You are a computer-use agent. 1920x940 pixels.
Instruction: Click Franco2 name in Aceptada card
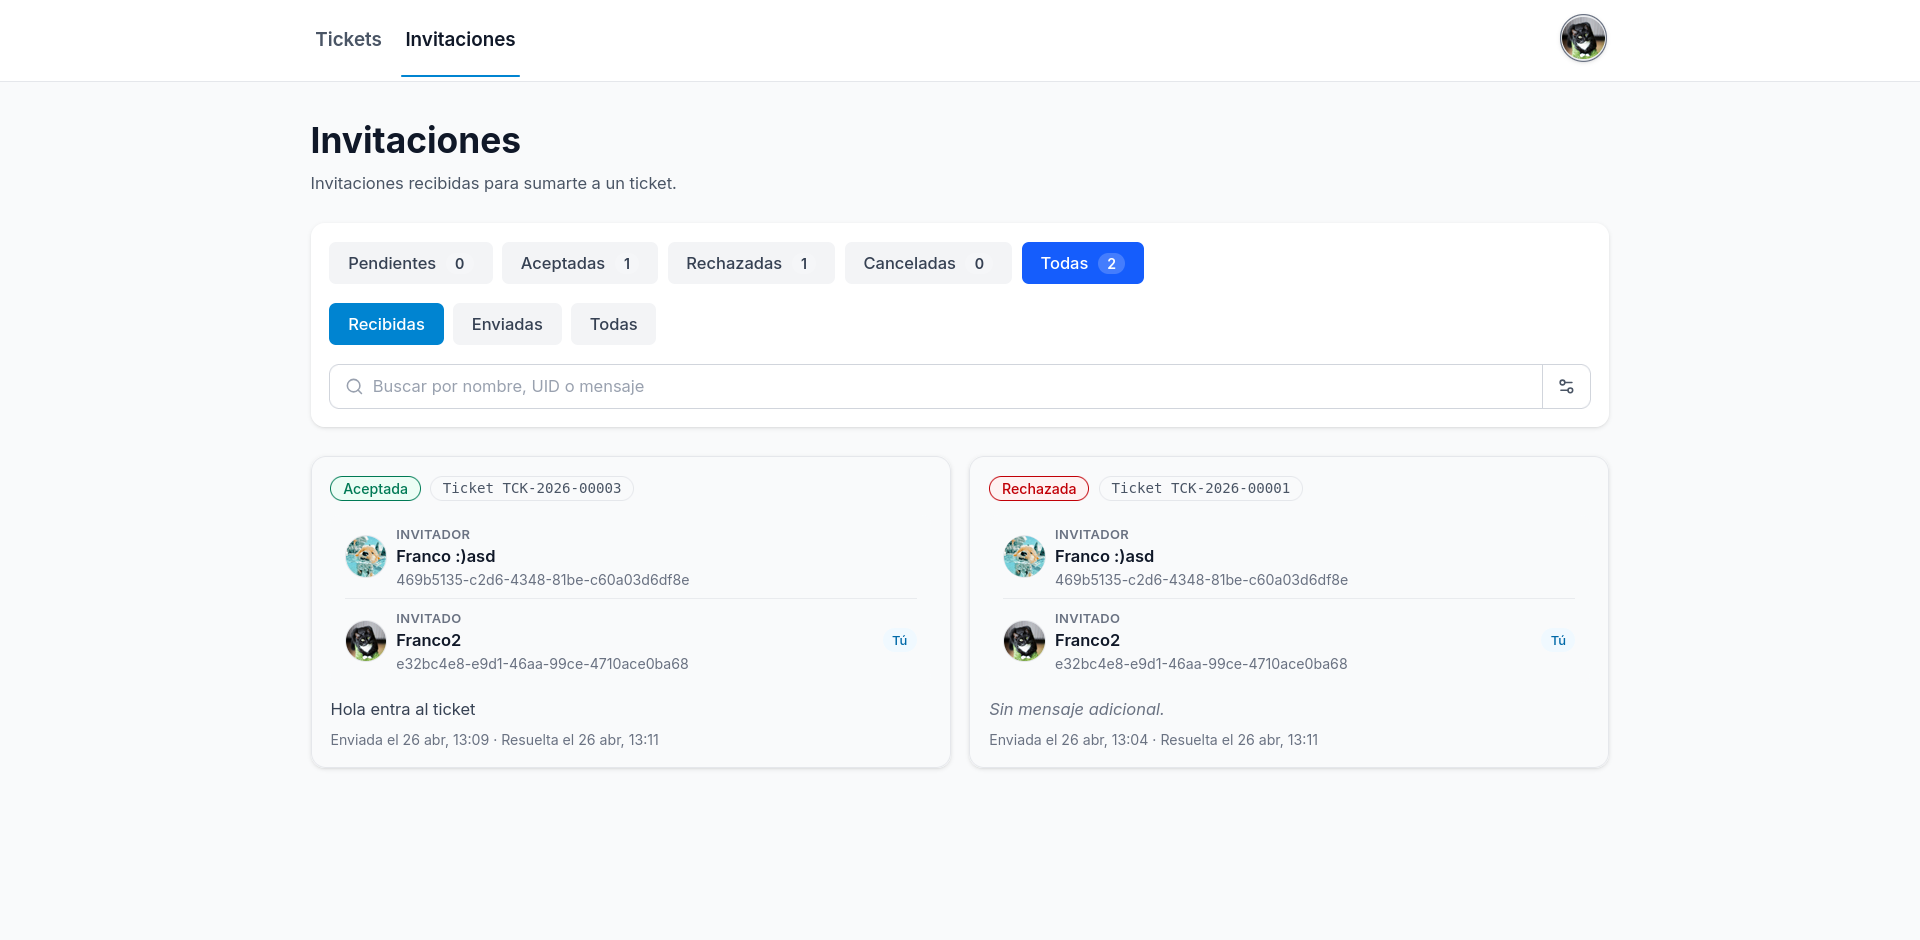pyautogui.click(x=428, y=640)
